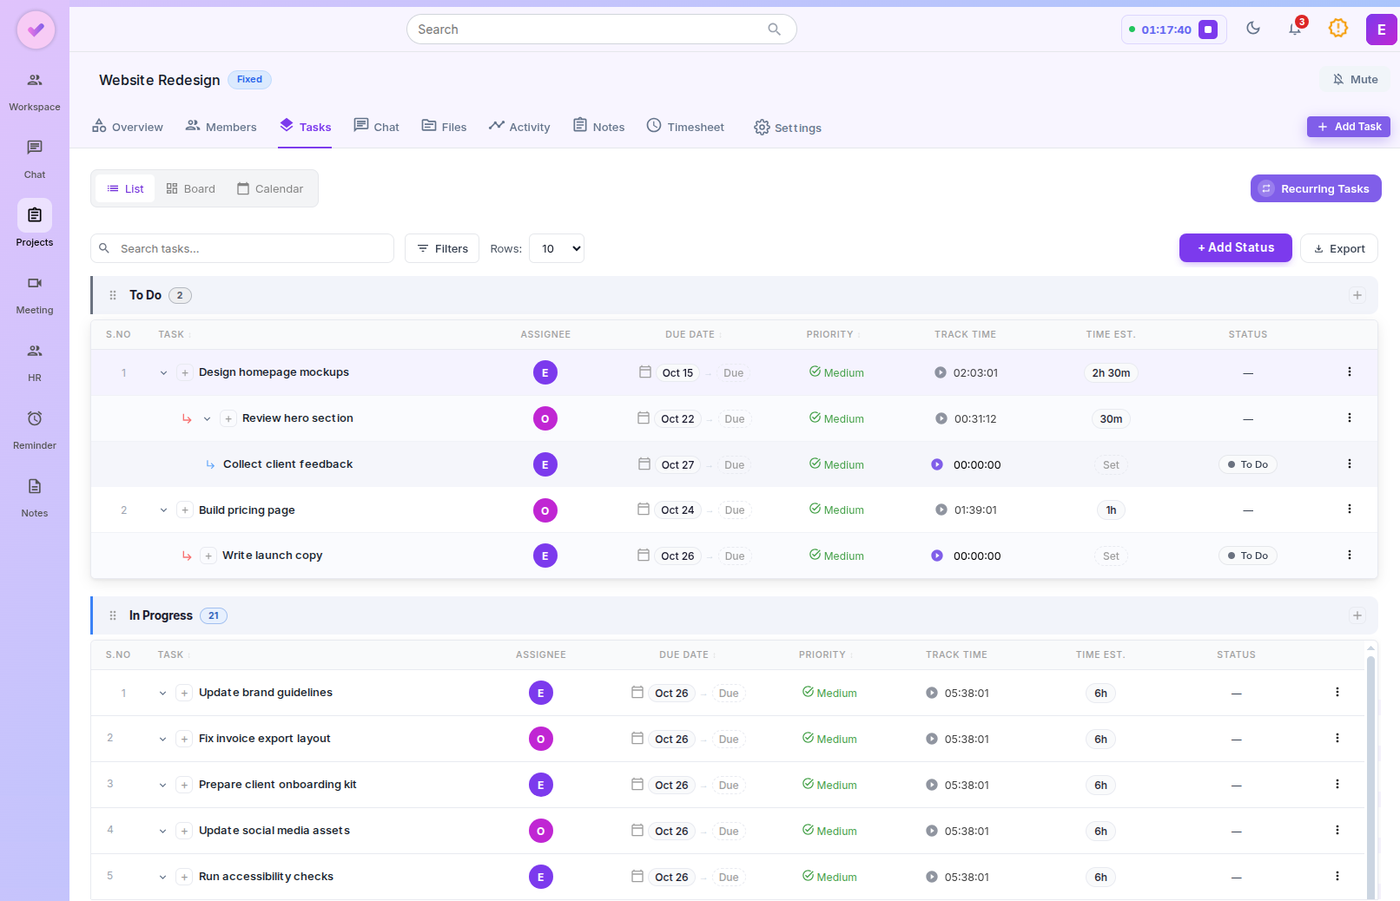
Task: Export the task list
Action: click(x=1339, y=249)
